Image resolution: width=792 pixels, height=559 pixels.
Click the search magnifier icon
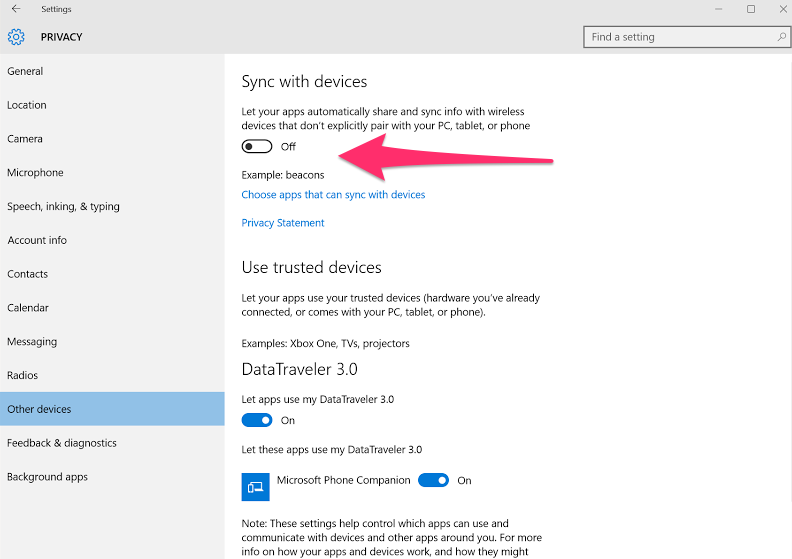pos(781,37)
